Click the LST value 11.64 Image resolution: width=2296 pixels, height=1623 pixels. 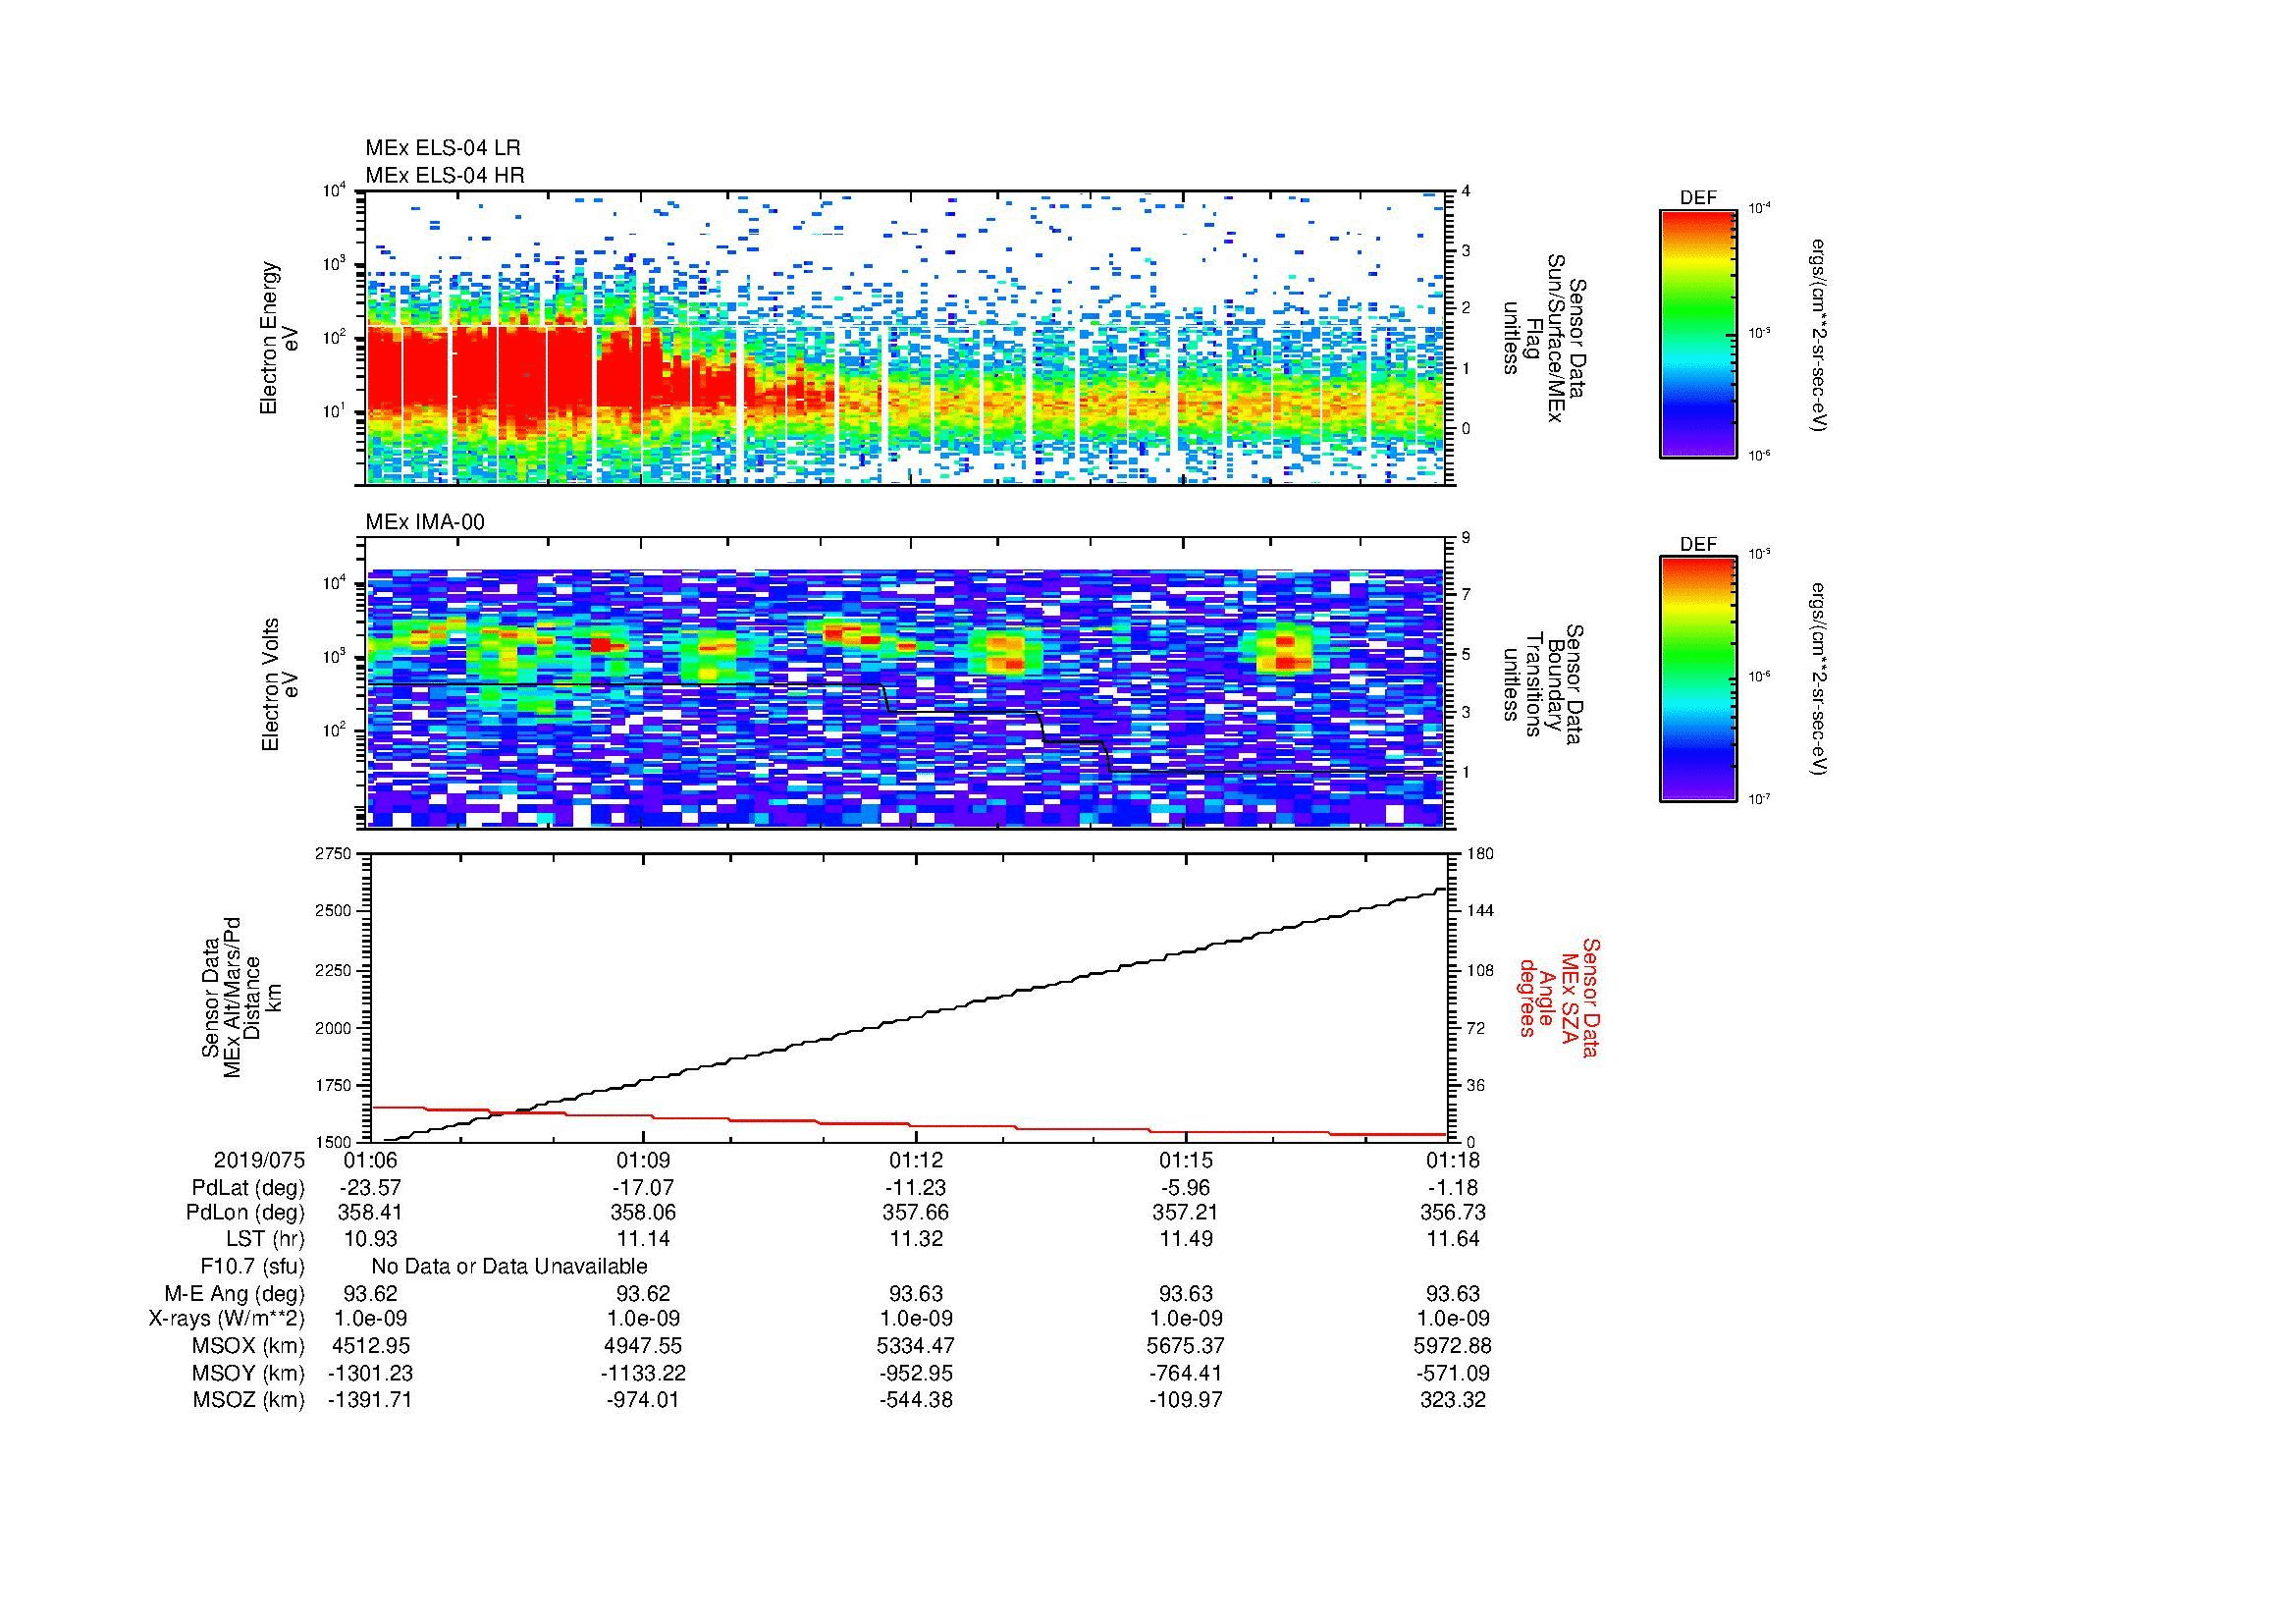point(1452,1239)
